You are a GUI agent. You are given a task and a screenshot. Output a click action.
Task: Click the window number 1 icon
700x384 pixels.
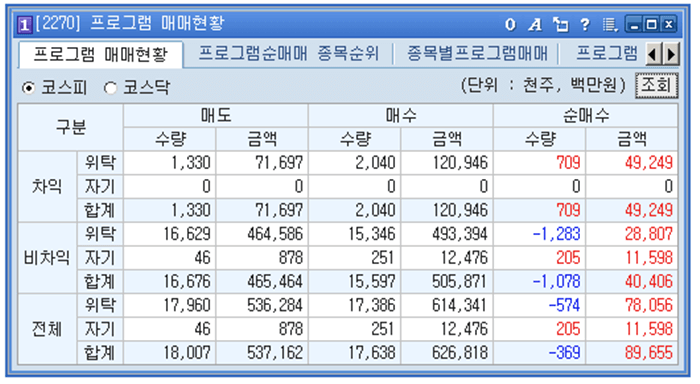pyautogui.click(x=25, y=25)
